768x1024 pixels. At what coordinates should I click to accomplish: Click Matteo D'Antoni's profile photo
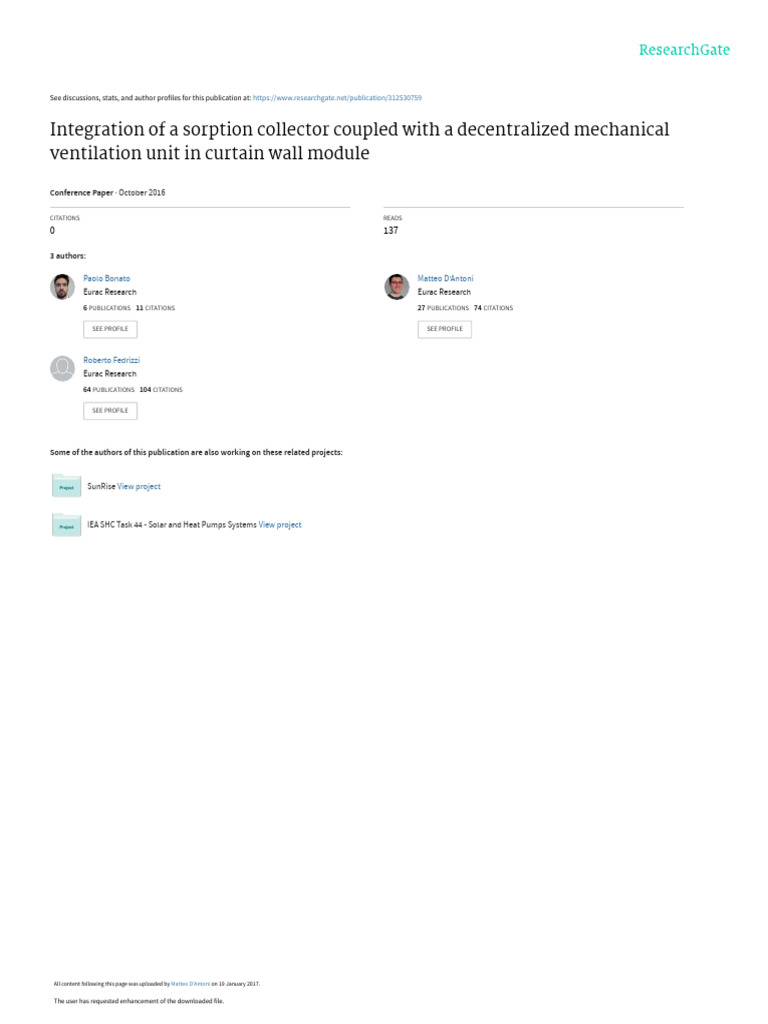tap(396, 287)
